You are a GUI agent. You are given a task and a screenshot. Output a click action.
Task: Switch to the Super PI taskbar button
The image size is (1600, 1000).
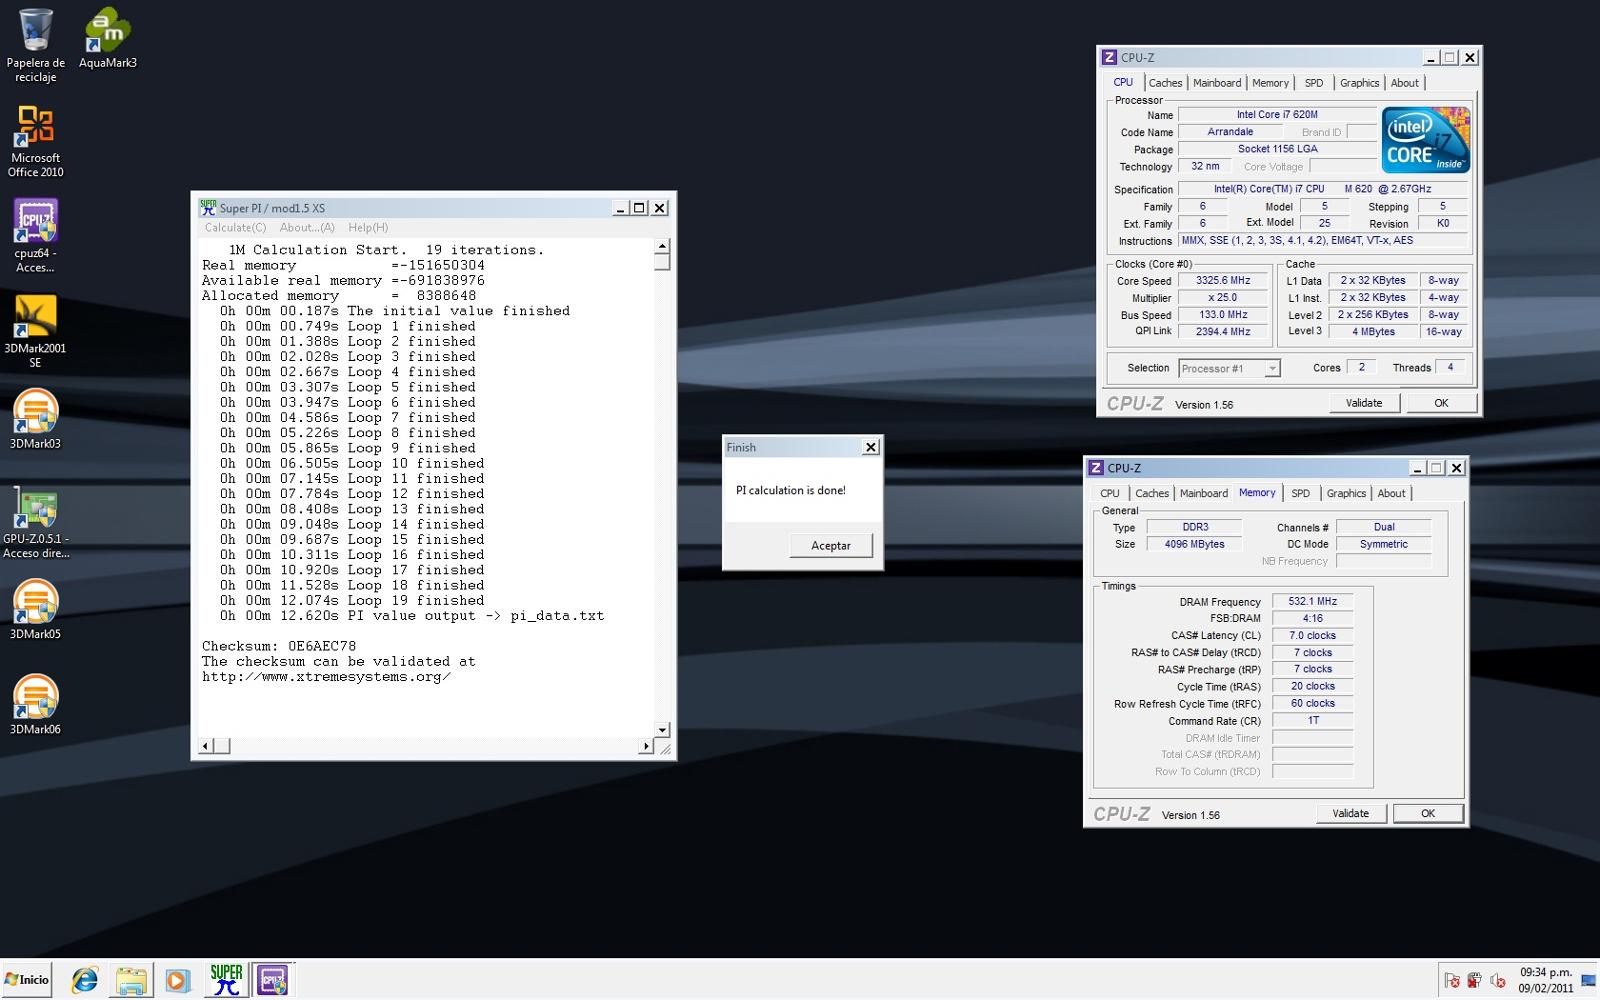tap(227, 980)
